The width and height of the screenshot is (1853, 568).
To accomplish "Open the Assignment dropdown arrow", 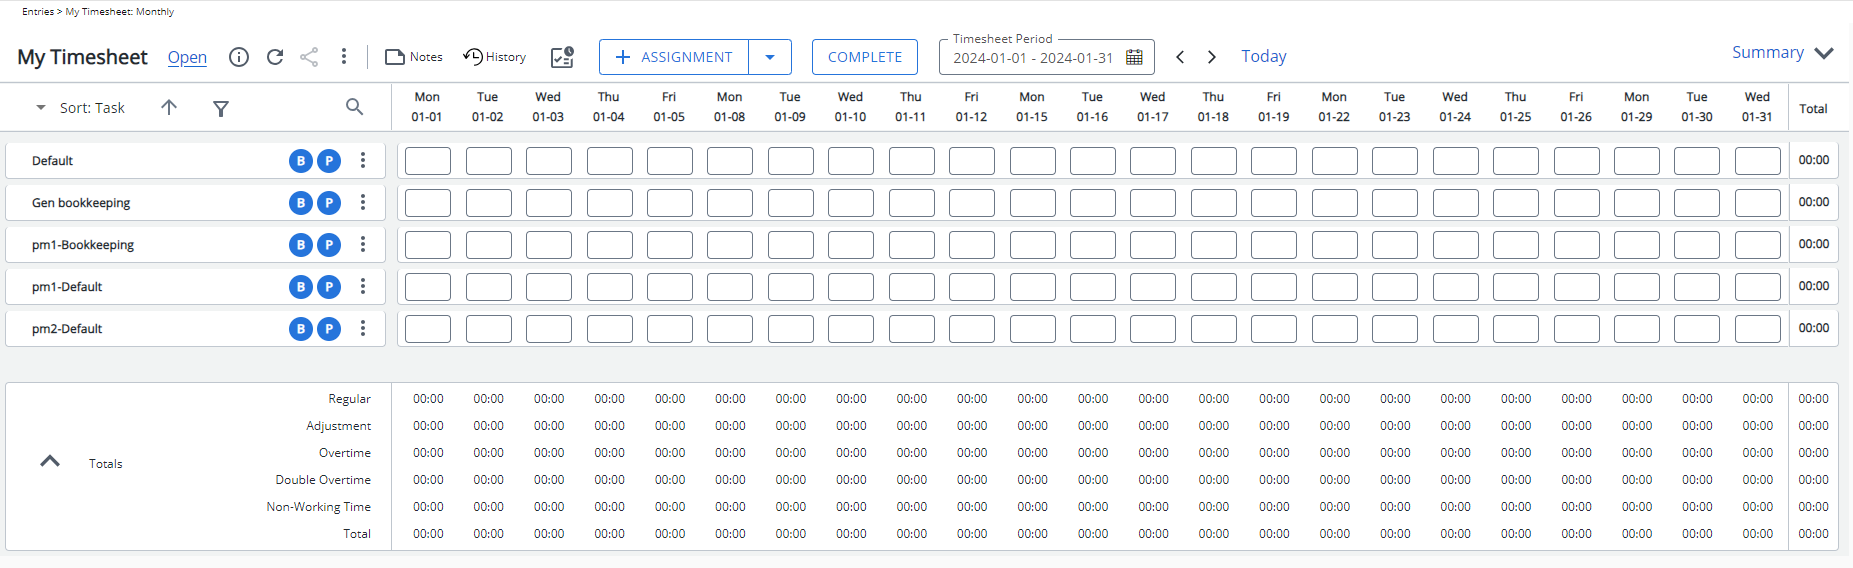I will (x=770, y=57).
